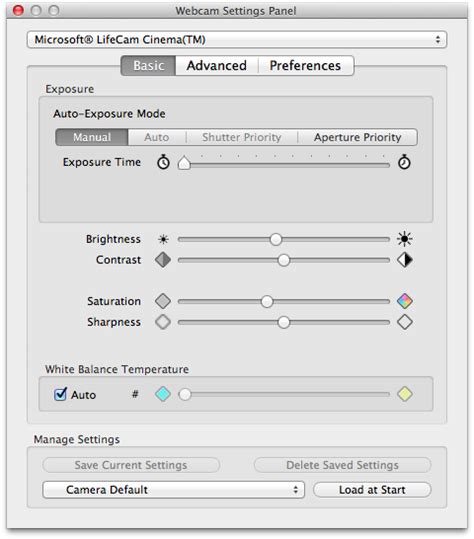This screenshot has height=539, width=474.
Task: Click the short exposure stopwatch icon
Action: (x=163, y=162)
